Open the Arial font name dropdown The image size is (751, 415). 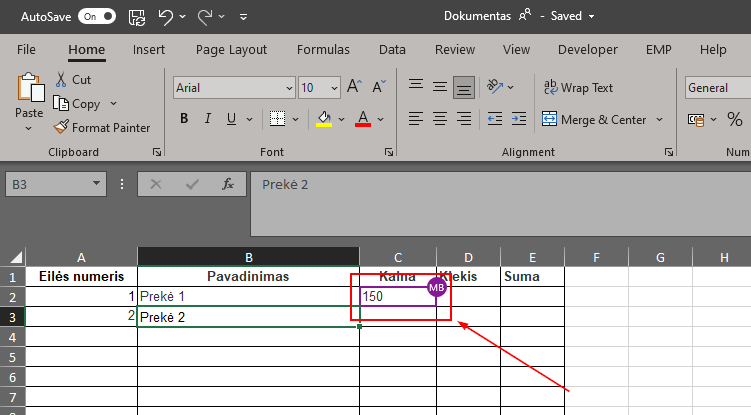289,88
